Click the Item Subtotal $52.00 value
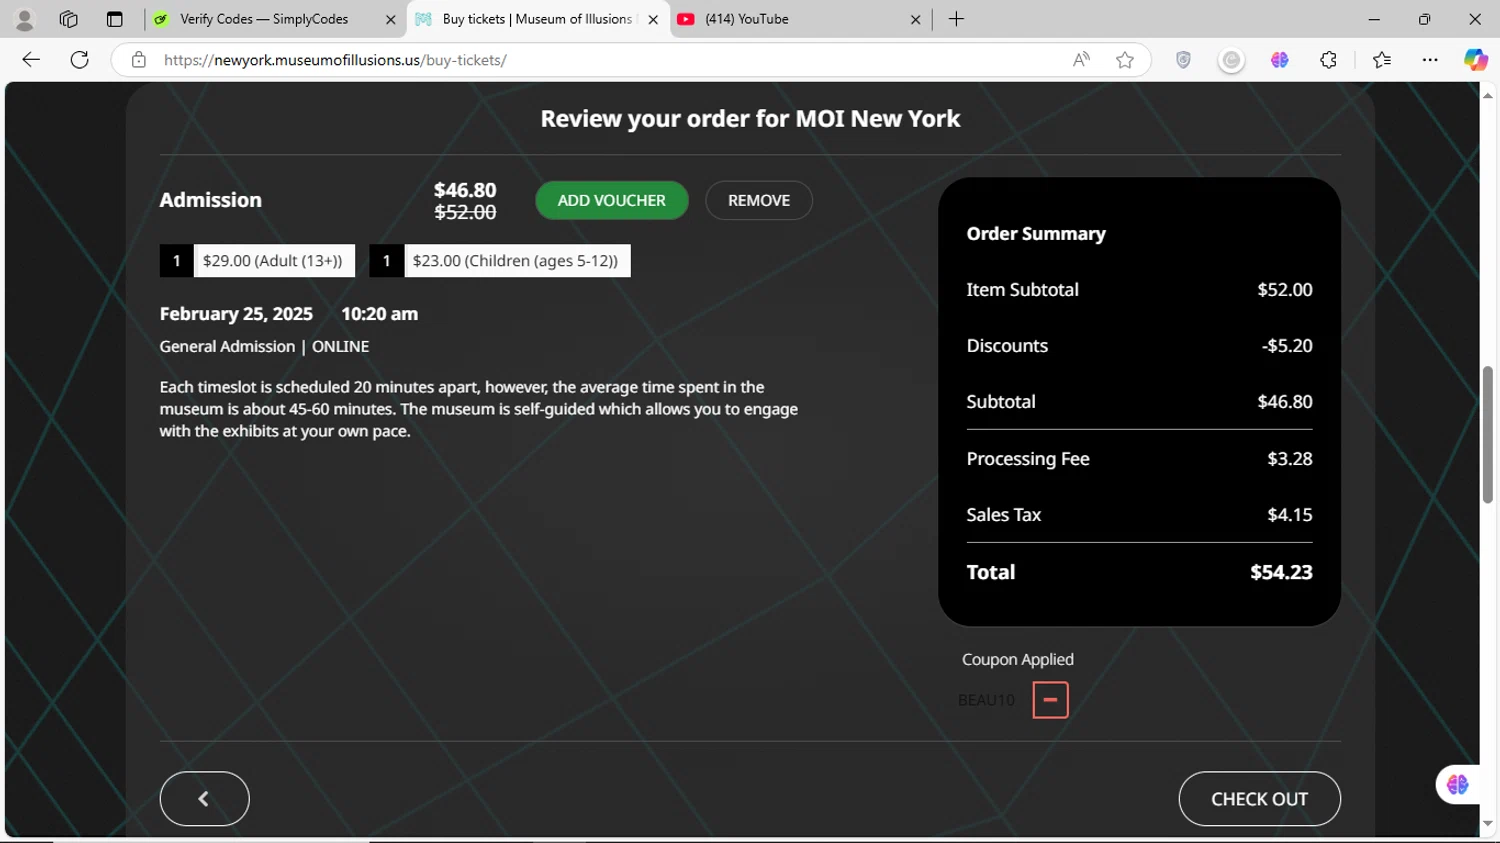The height and width of the screenshot is (843, 1500). [1285, 290]
